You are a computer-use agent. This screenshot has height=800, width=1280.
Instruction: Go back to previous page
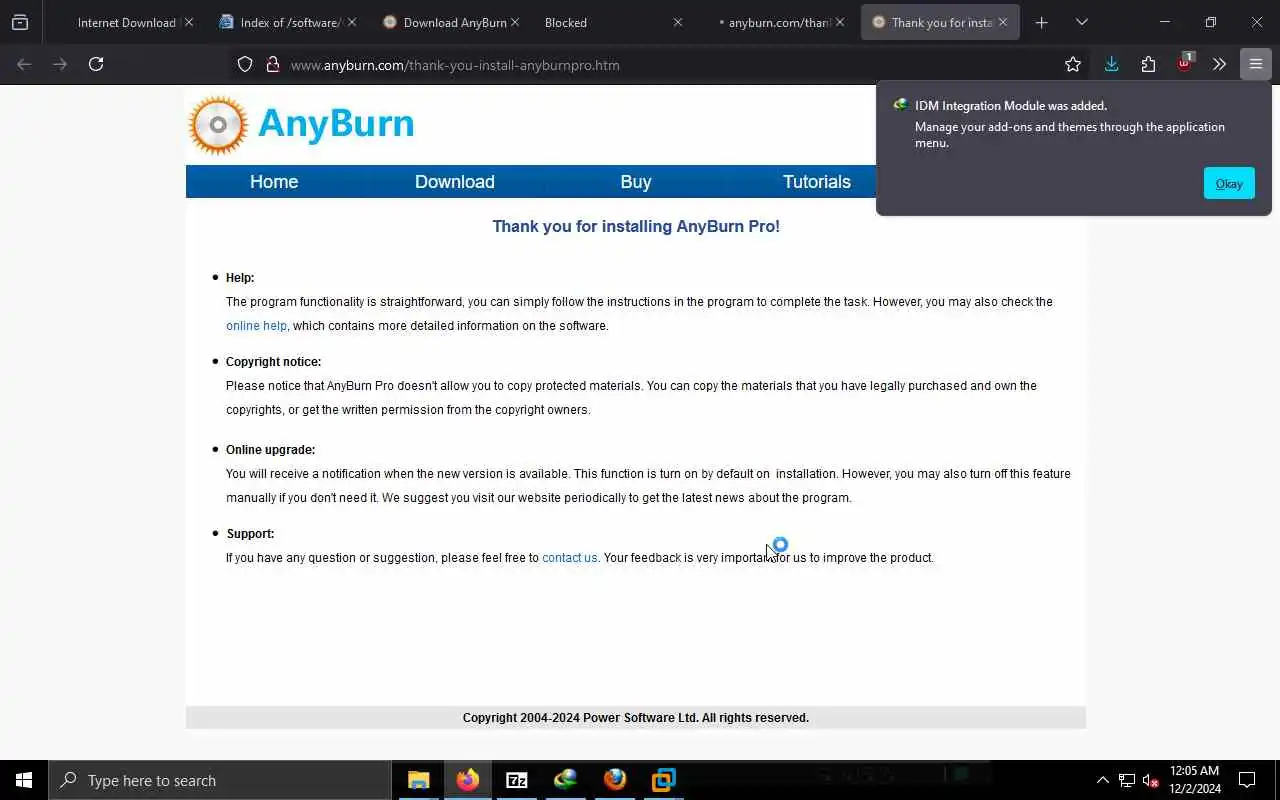pyautogui.click(x=24, y=64)
